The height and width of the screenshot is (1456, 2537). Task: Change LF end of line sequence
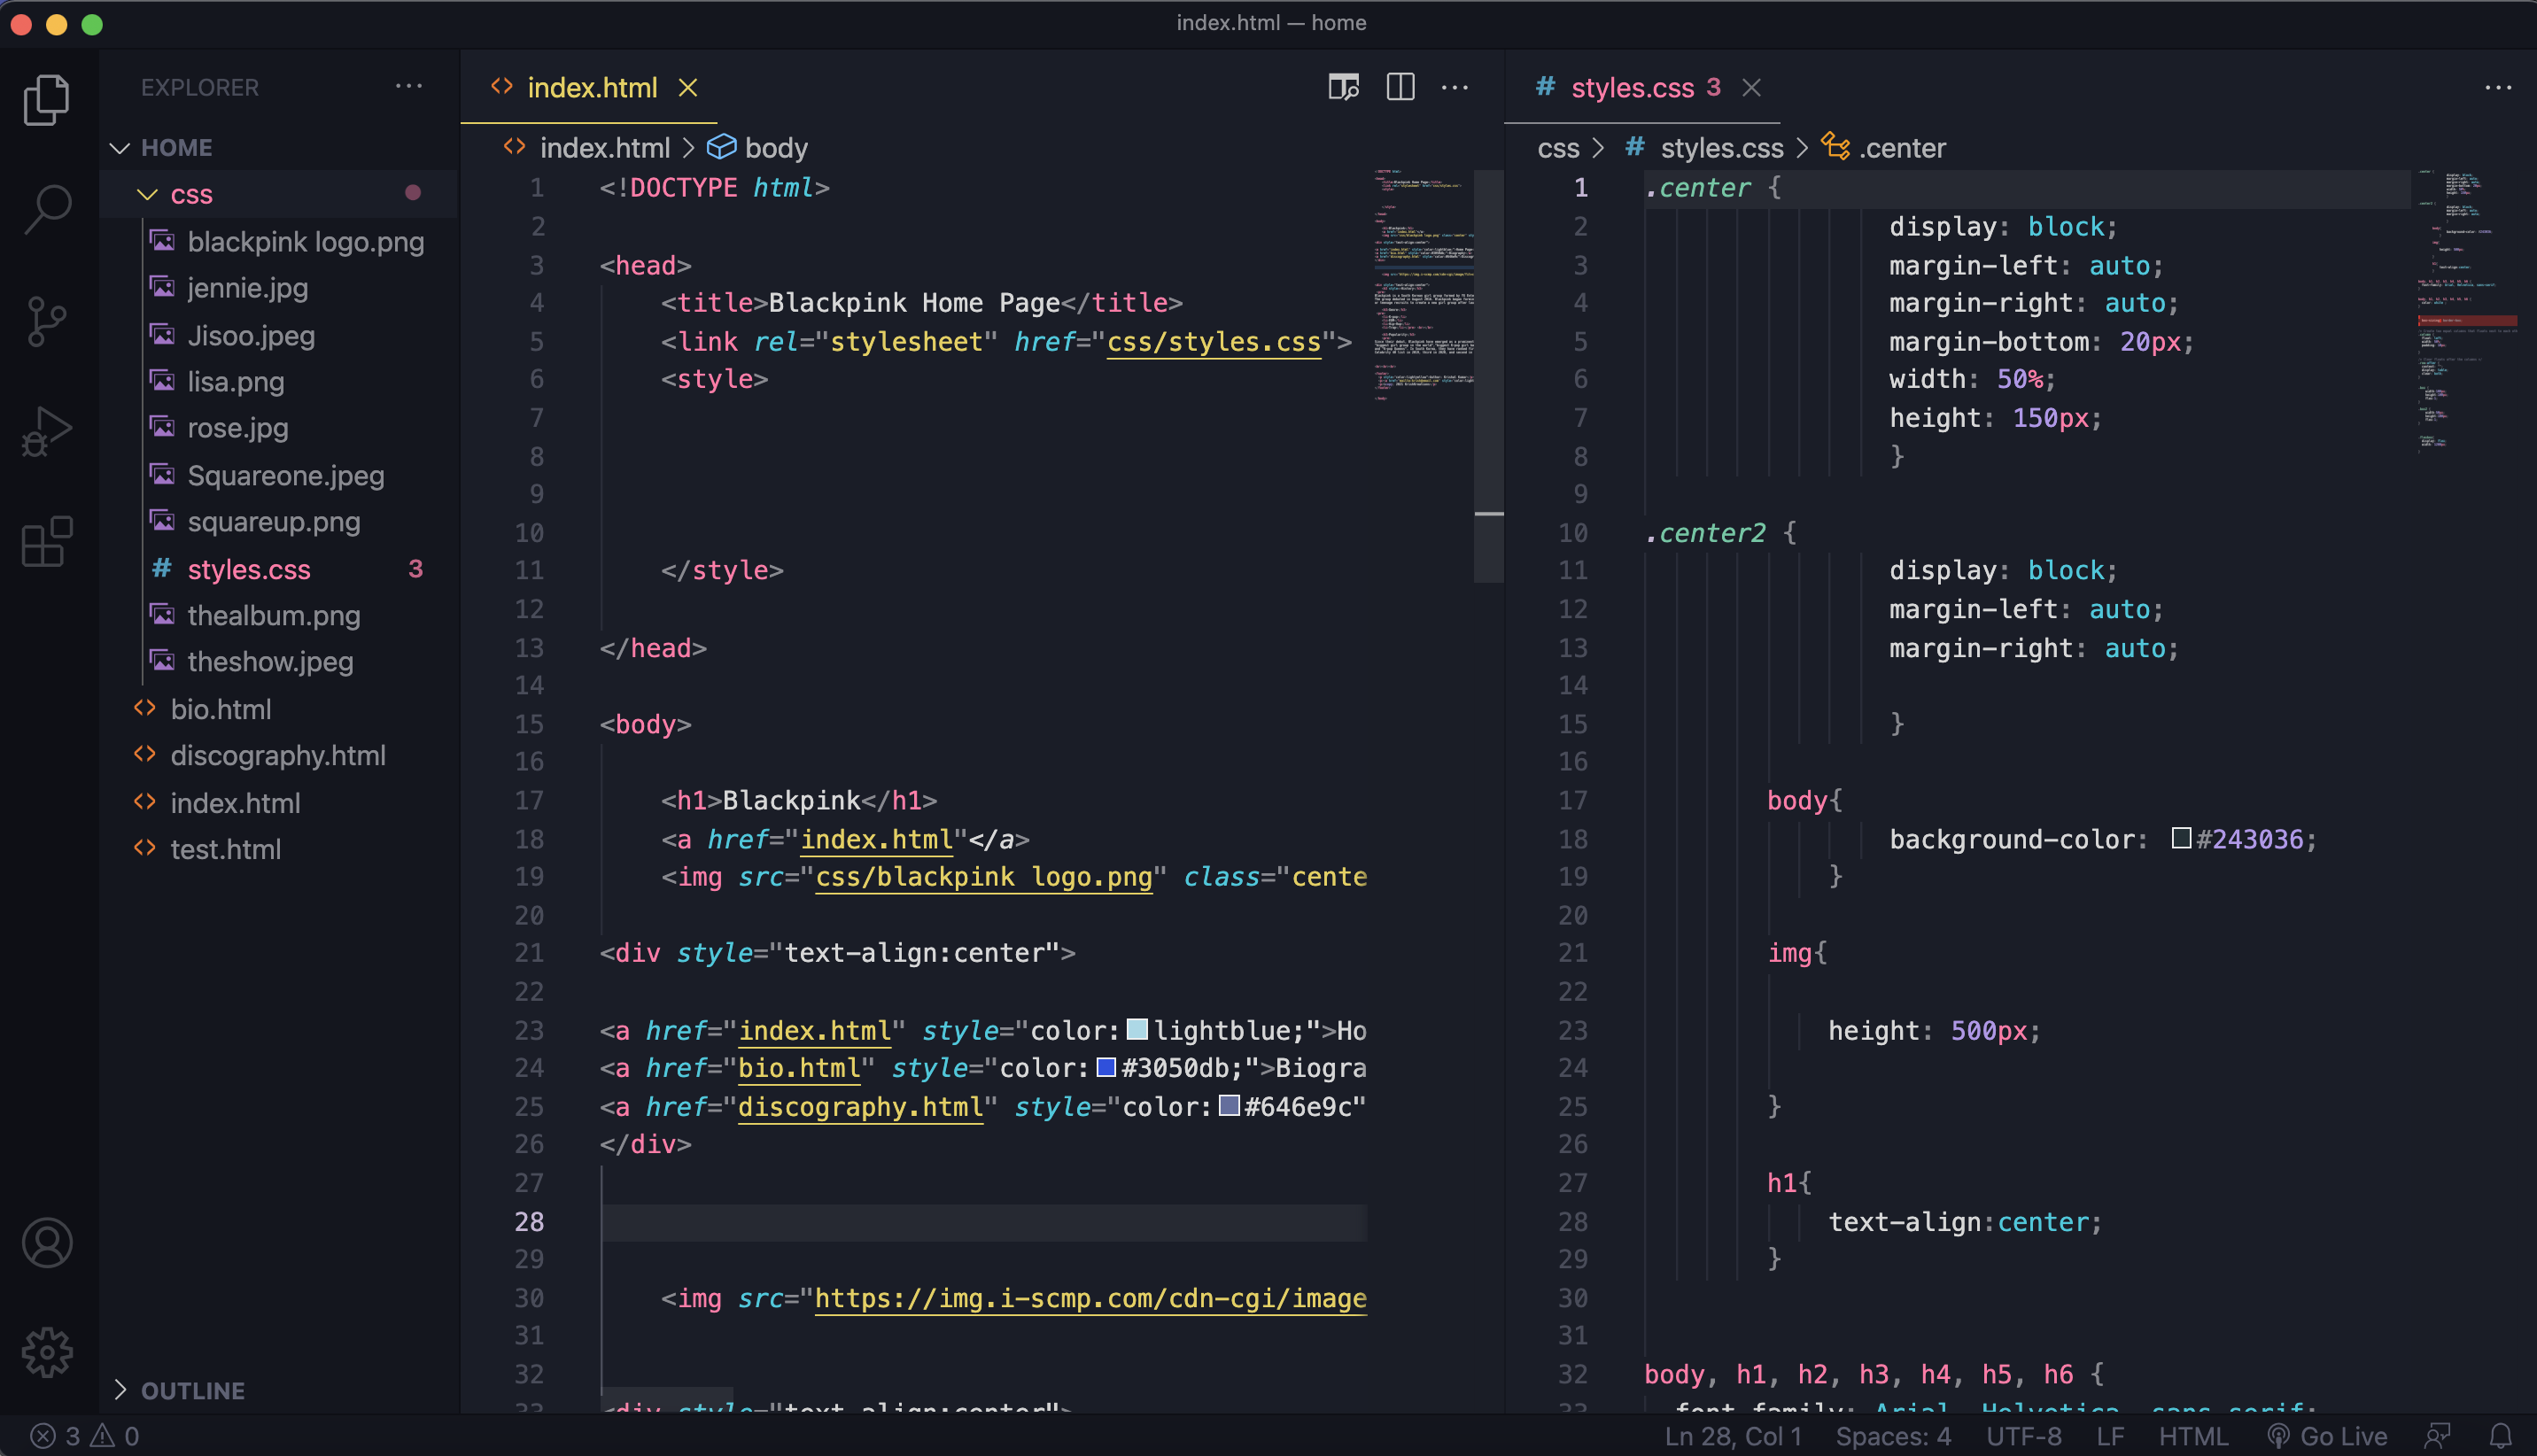tap(2110, 1437)
